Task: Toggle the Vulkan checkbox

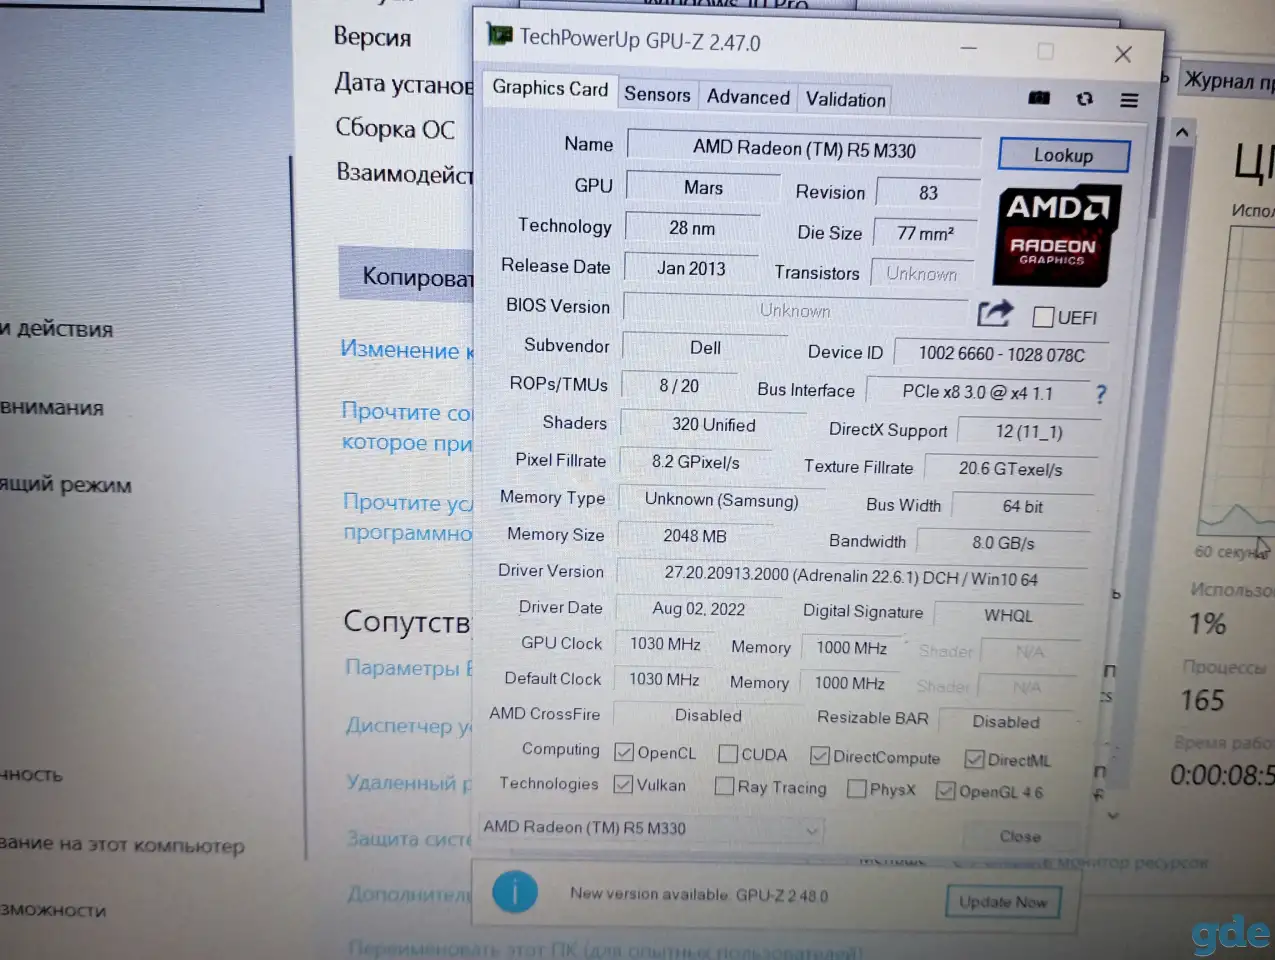Action: [623, 784]
